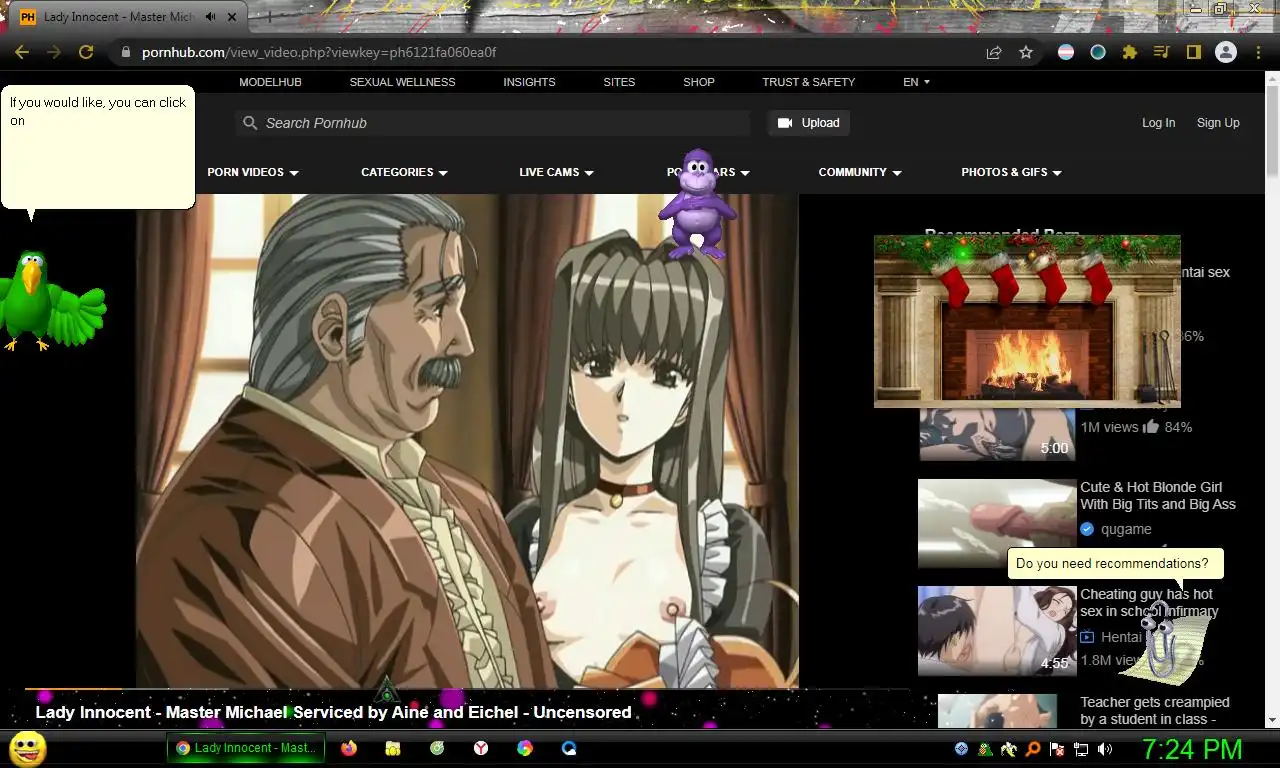Image resolution: width=1280 pixels, height=768 pixels.
Task: Open the Chrome three-dot menu
Action: click(x=1258, y=52)
